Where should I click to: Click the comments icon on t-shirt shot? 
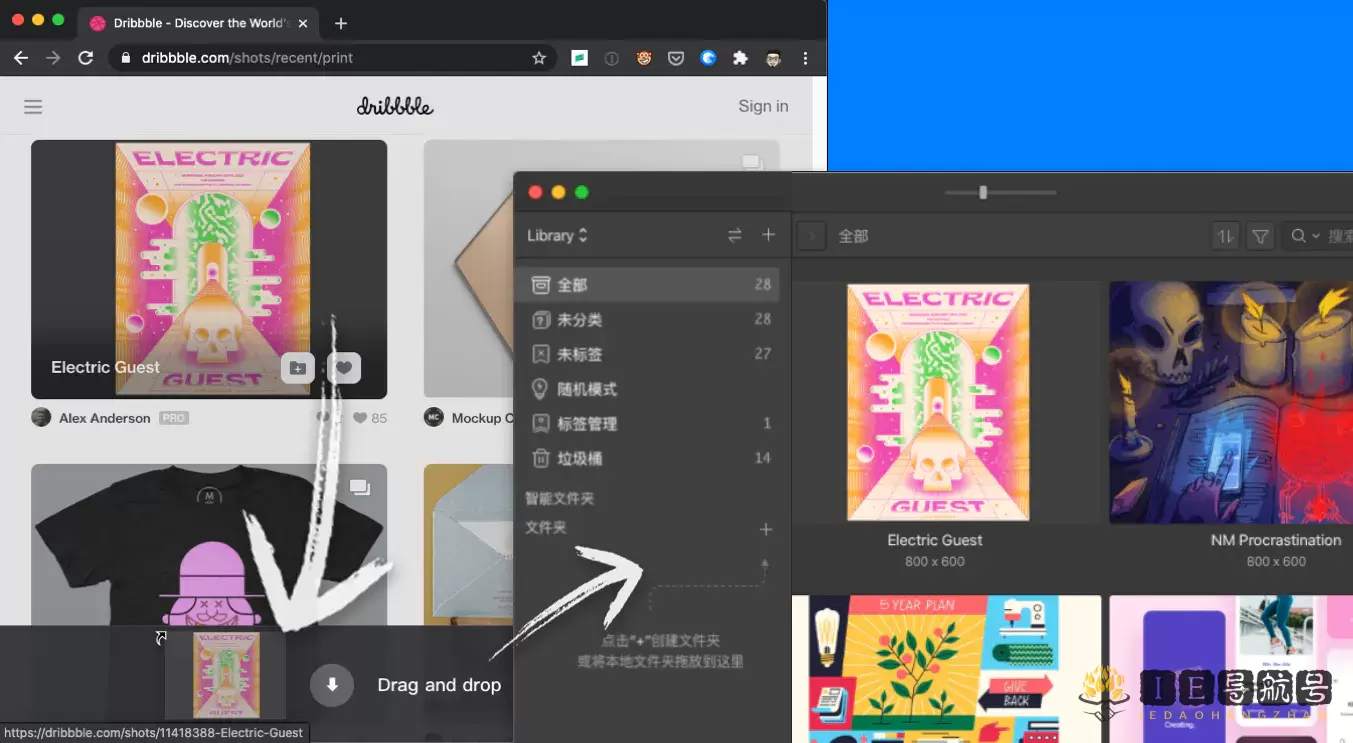click(x=360, y=487)
